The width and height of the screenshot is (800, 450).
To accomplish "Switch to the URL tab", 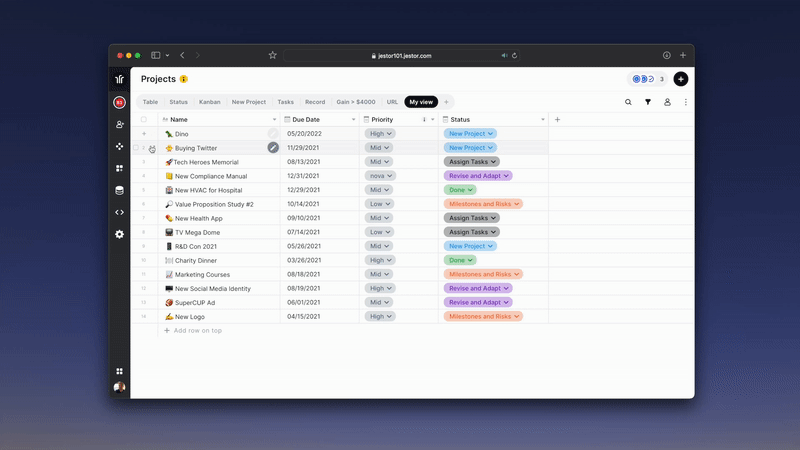I will pyautogui.click(x=392, y=102).
